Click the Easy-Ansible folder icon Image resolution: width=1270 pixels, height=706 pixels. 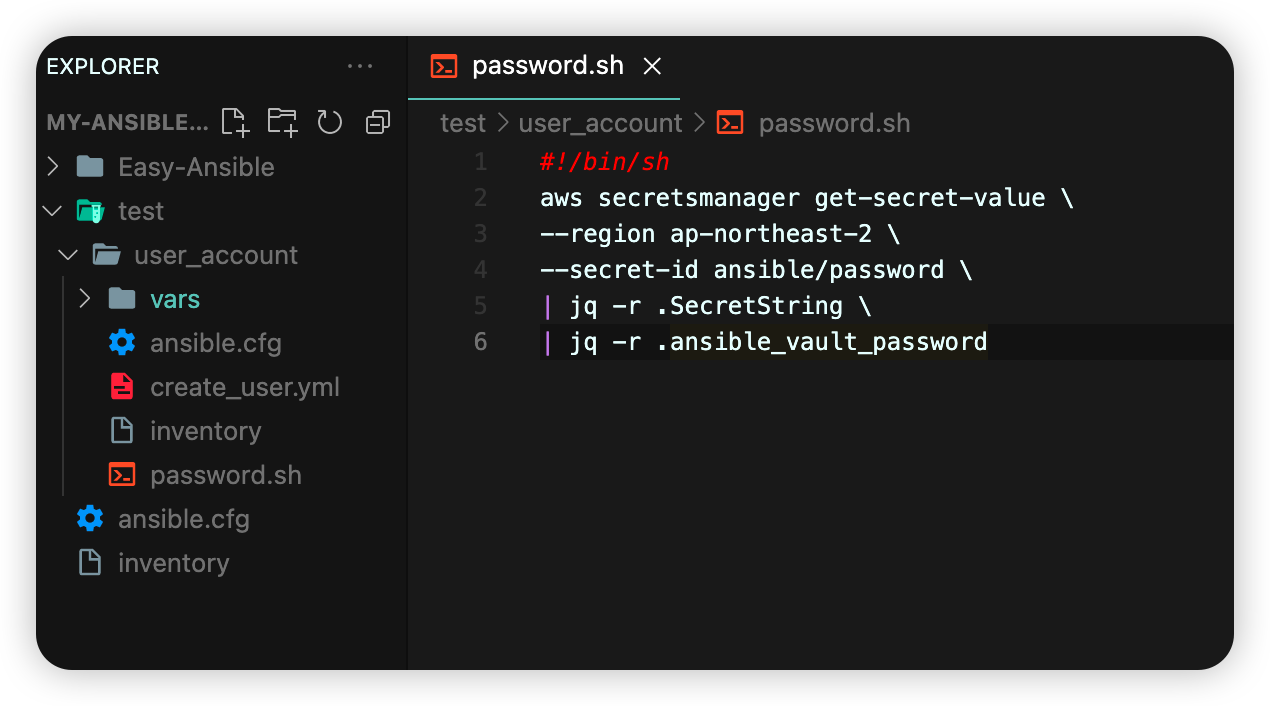click(90, 166)
